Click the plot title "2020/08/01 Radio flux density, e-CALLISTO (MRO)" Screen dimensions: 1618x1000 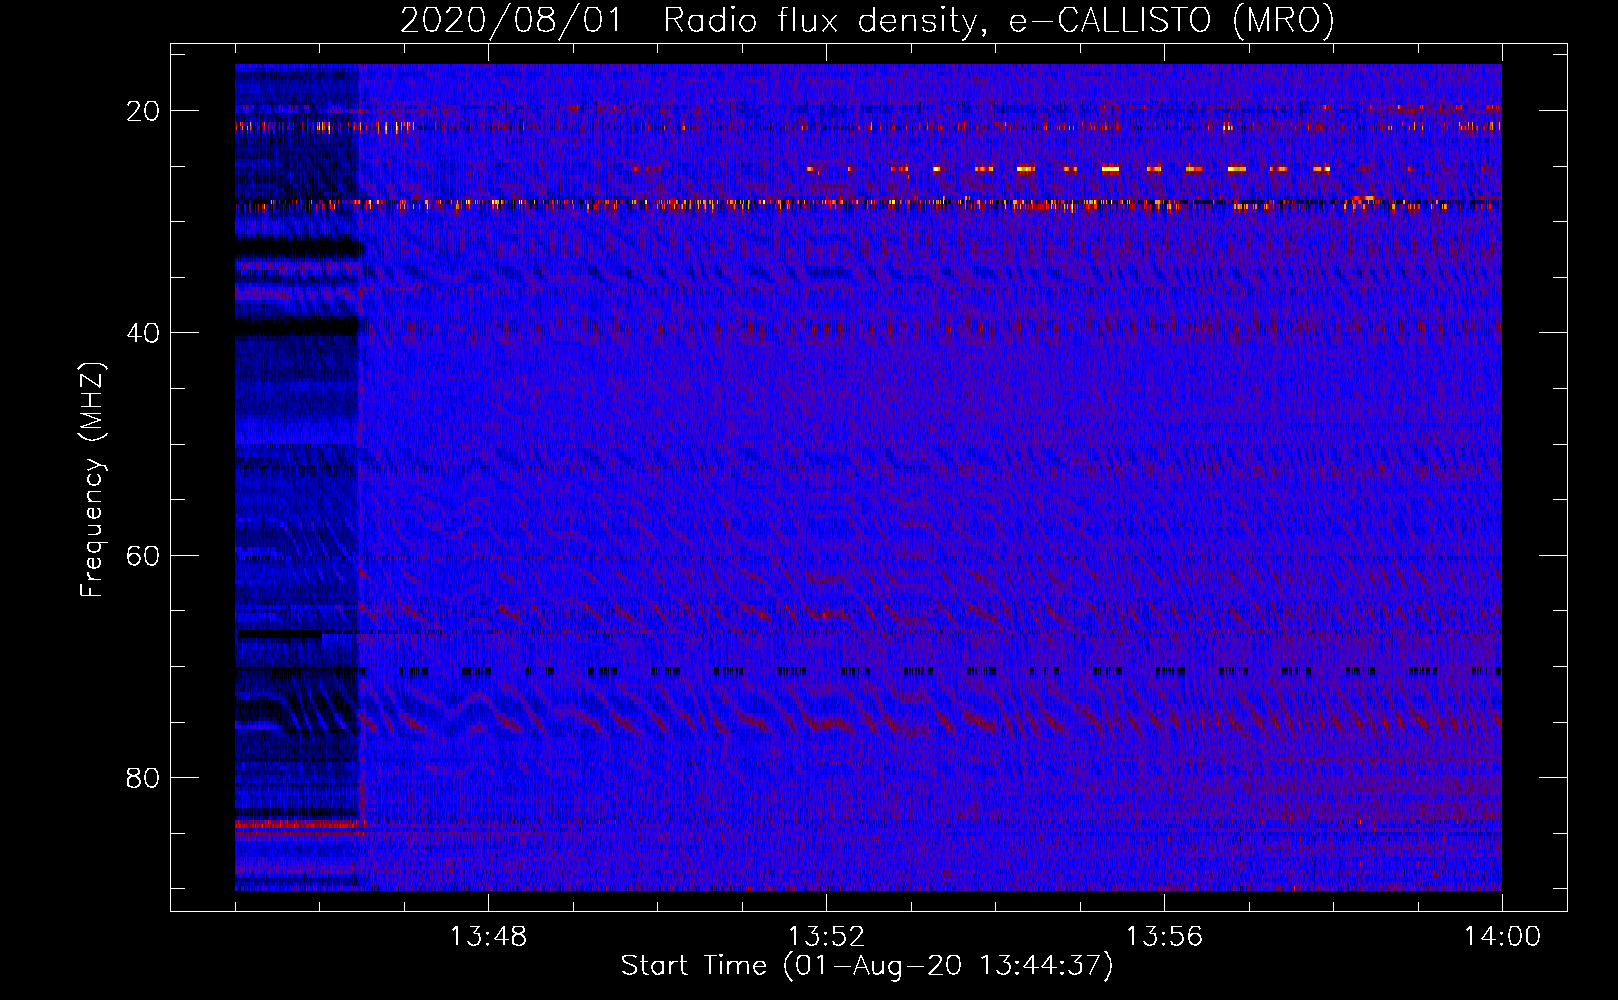pos(867,20)
